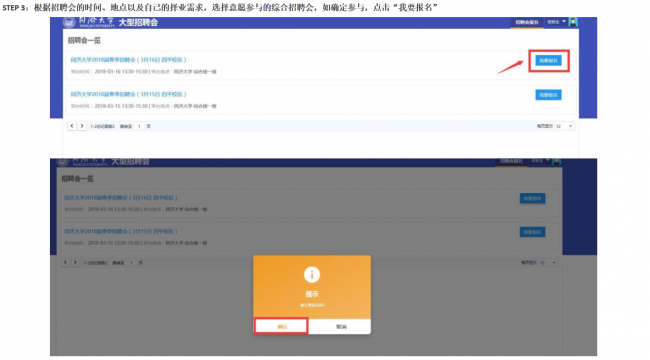Click 我要报名 for the 3月16日 fair, upper screenshot
The width and height of the screenshot is (650, 360).
[x=548, y=61]
